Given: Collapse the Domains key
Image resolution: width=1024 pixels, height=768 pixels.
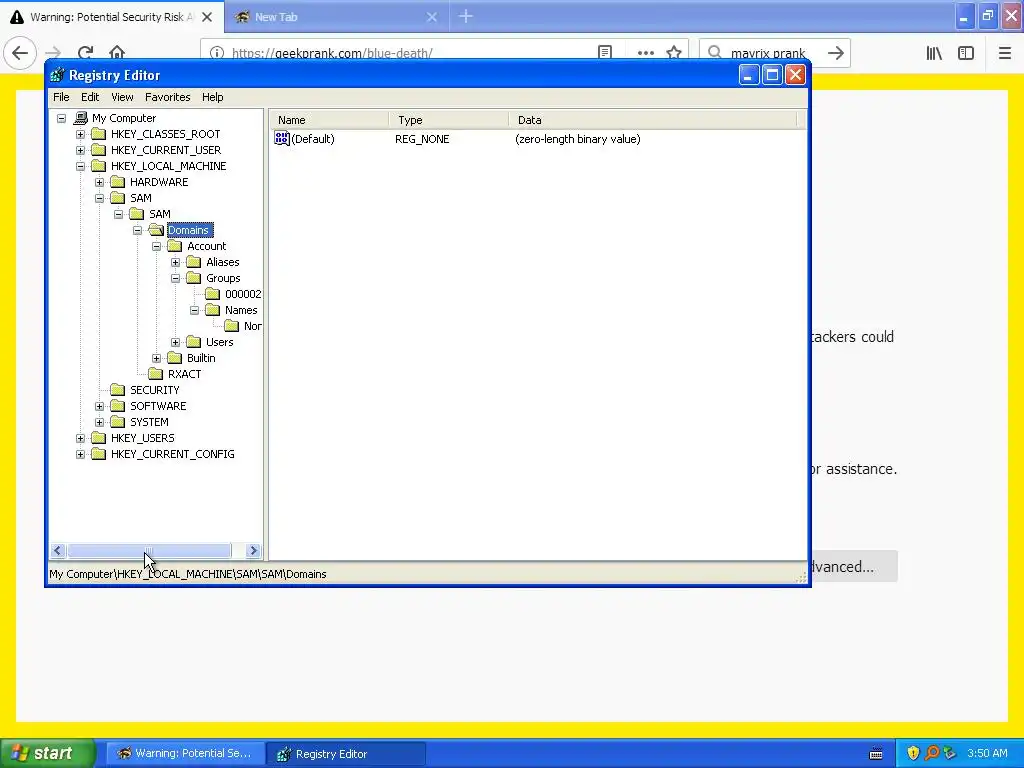Looking at the screenshot, I should click(137, 230).
